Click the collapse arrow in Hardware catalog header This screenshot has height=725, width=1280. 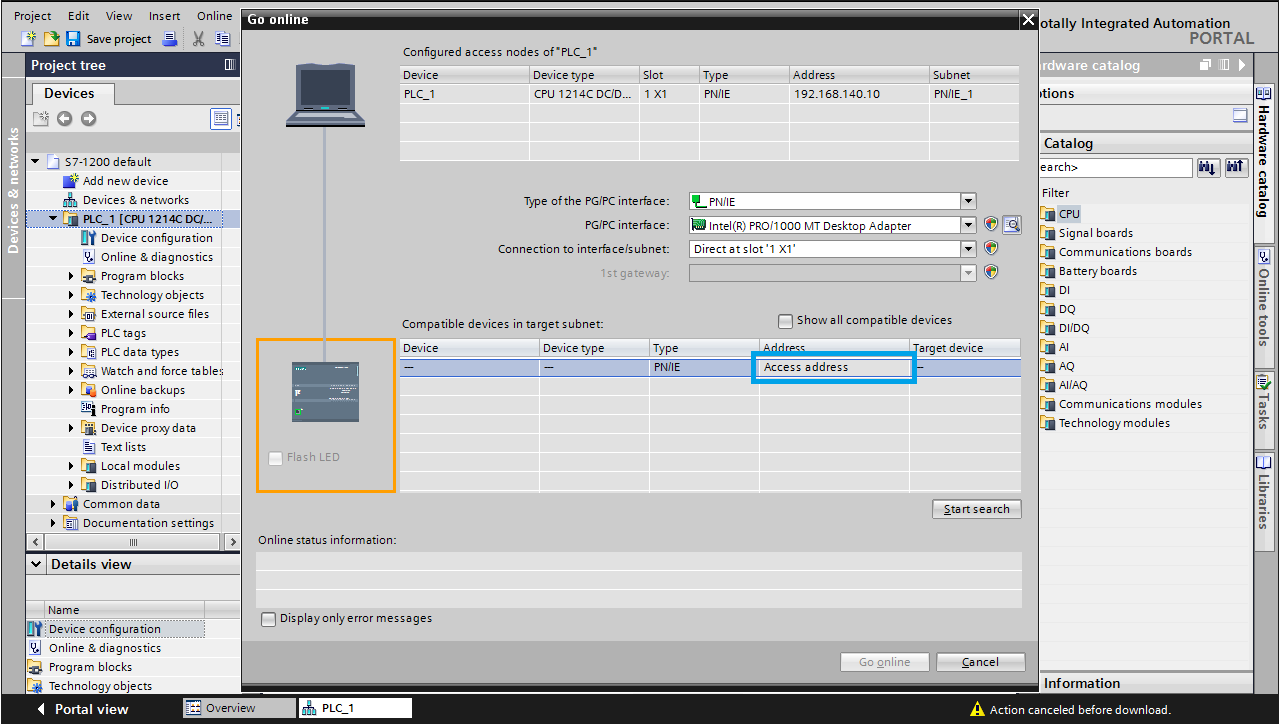[x=1242, y=65]
